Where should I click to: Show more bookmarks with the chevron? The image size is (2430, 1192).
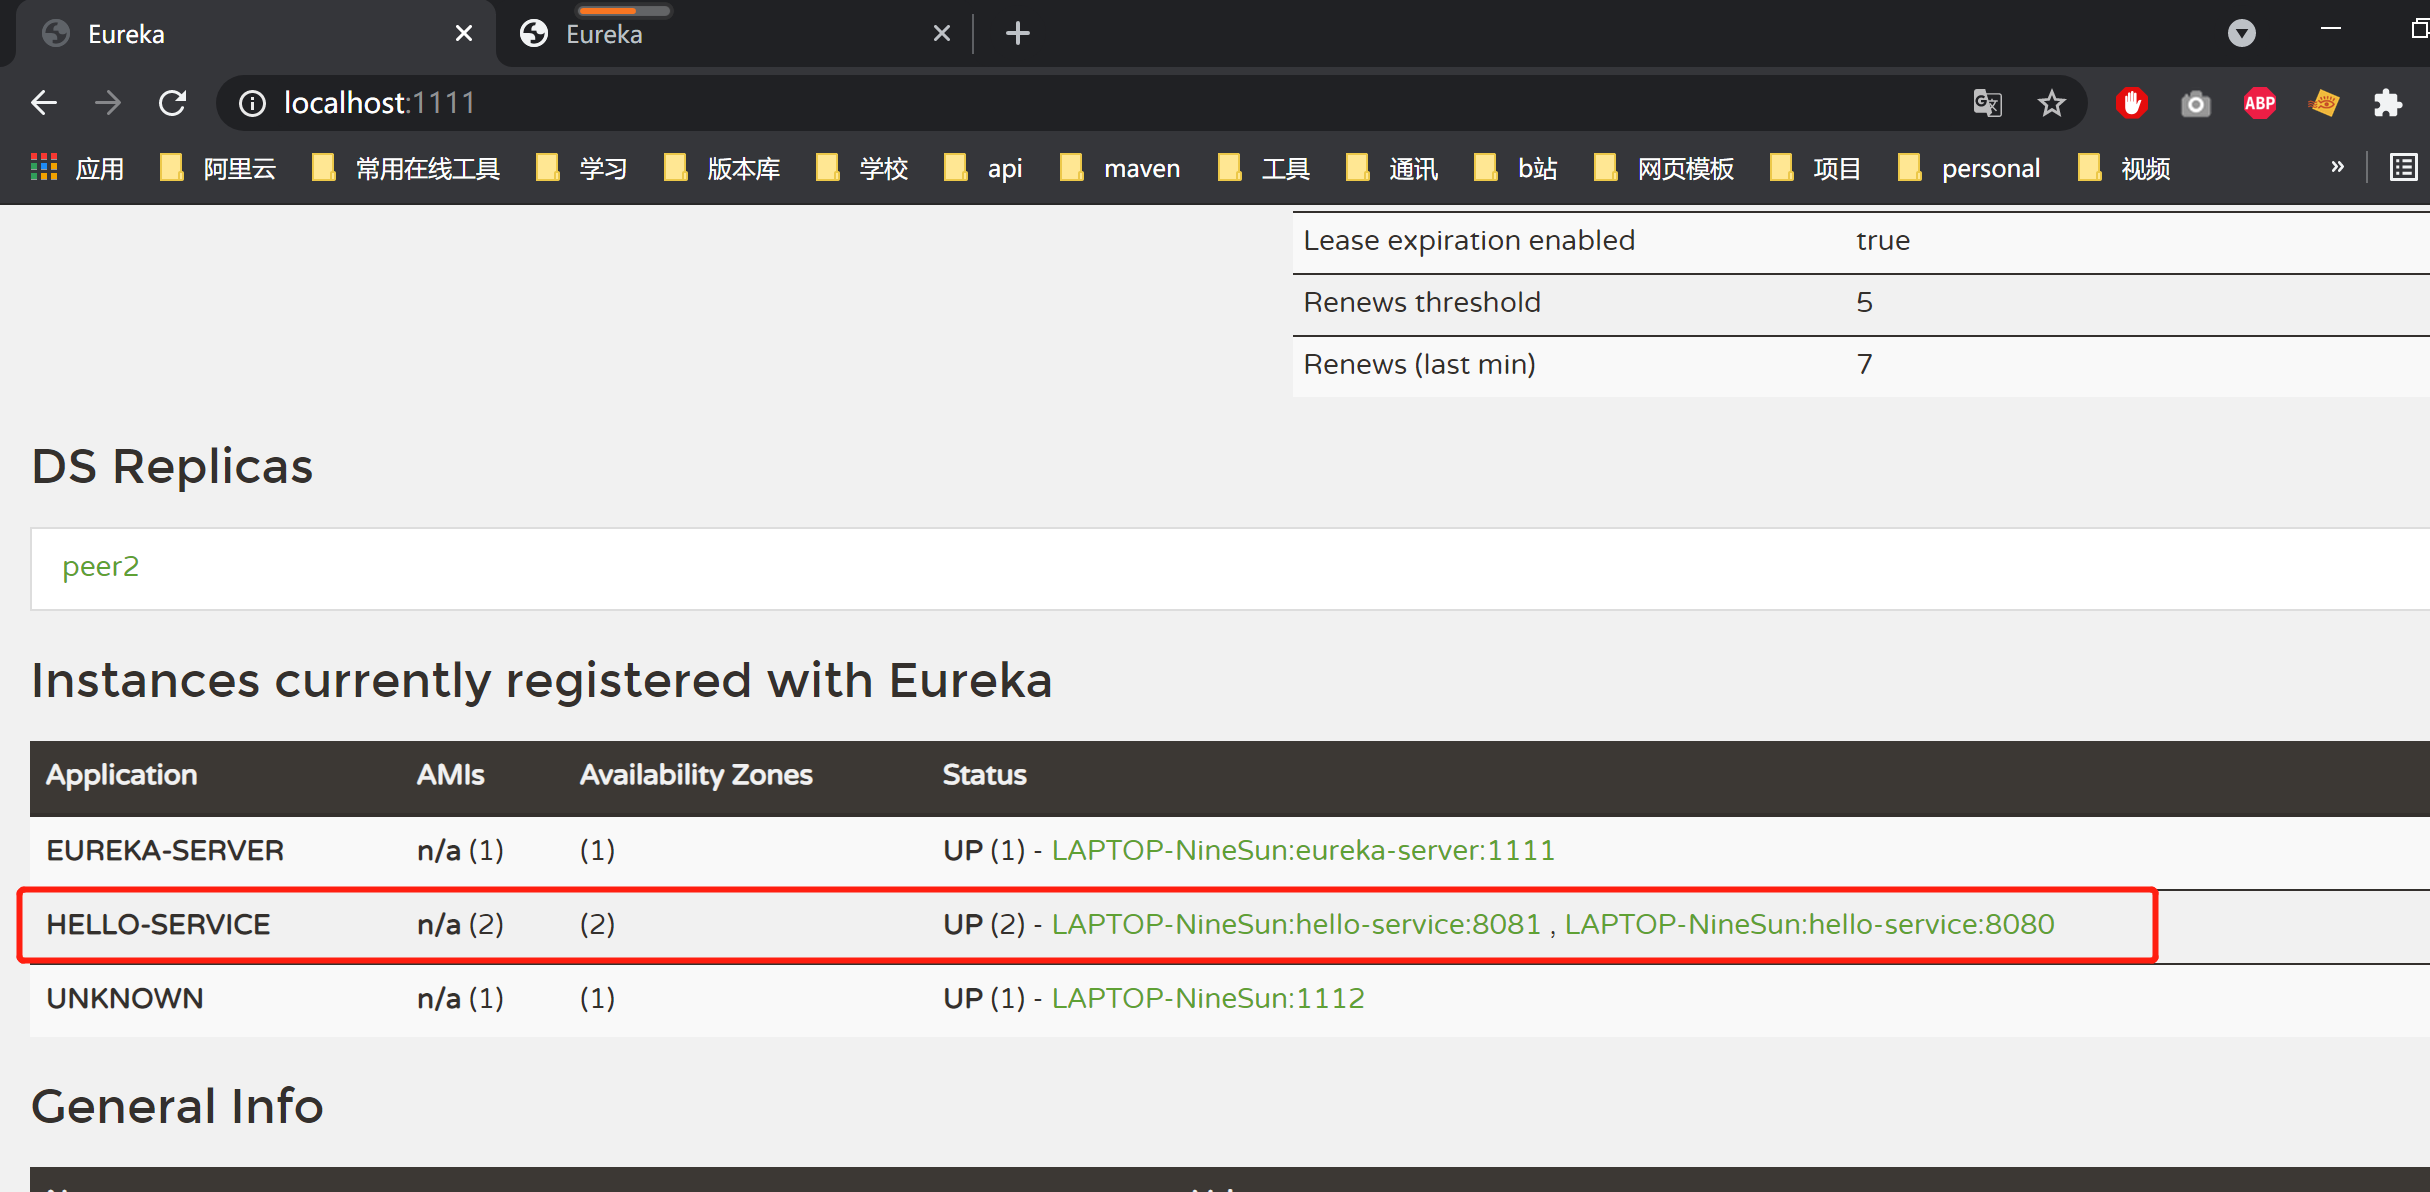(2337, 167)
